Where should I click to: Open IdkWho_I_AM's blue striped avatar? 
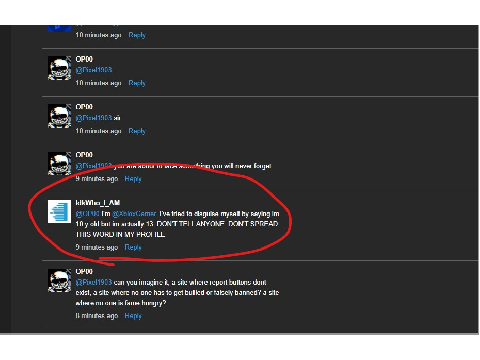59,211
